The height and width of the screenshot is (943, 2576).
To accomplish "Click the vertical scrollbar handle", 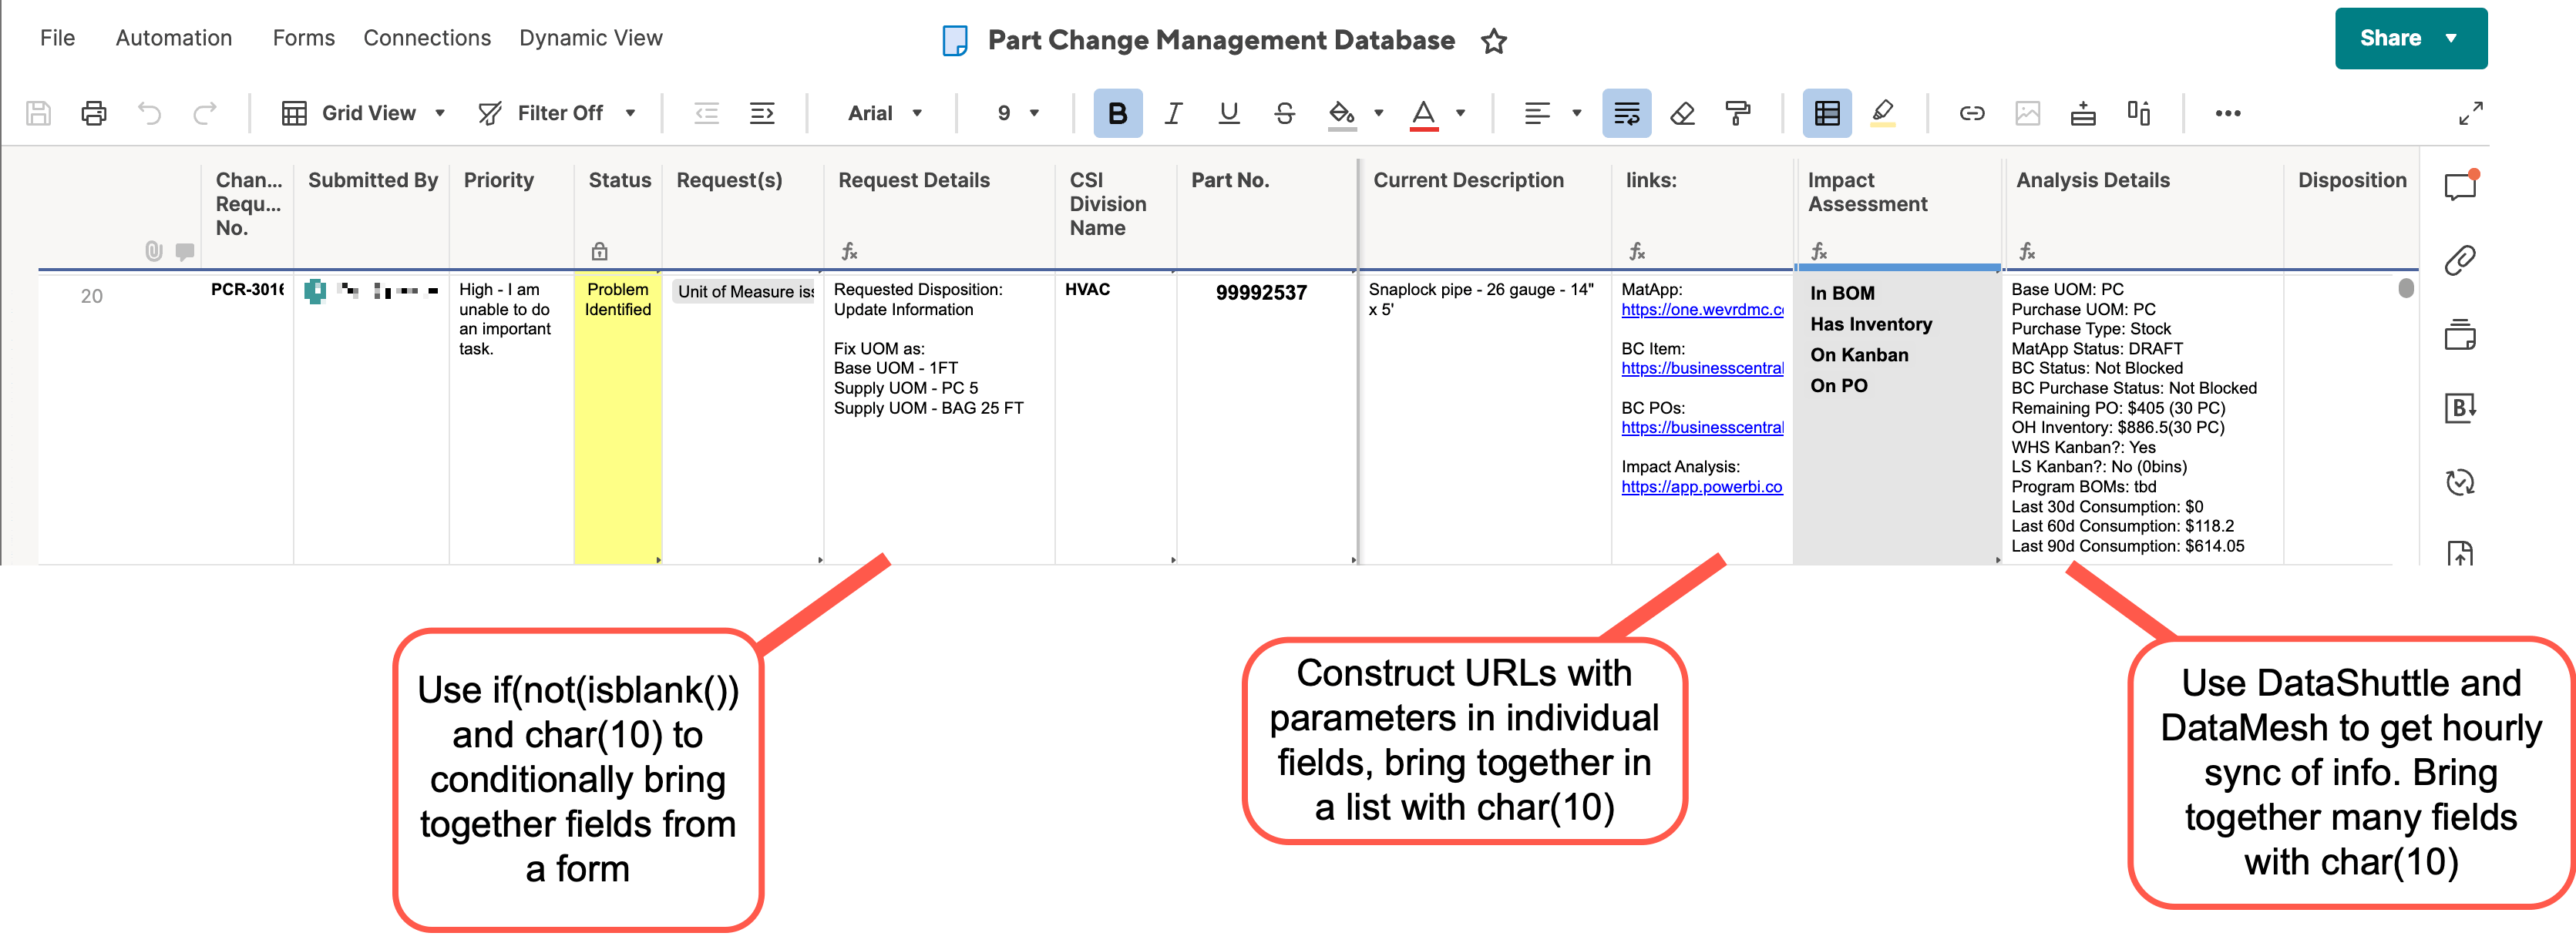I will click(x=2406, y=288).
